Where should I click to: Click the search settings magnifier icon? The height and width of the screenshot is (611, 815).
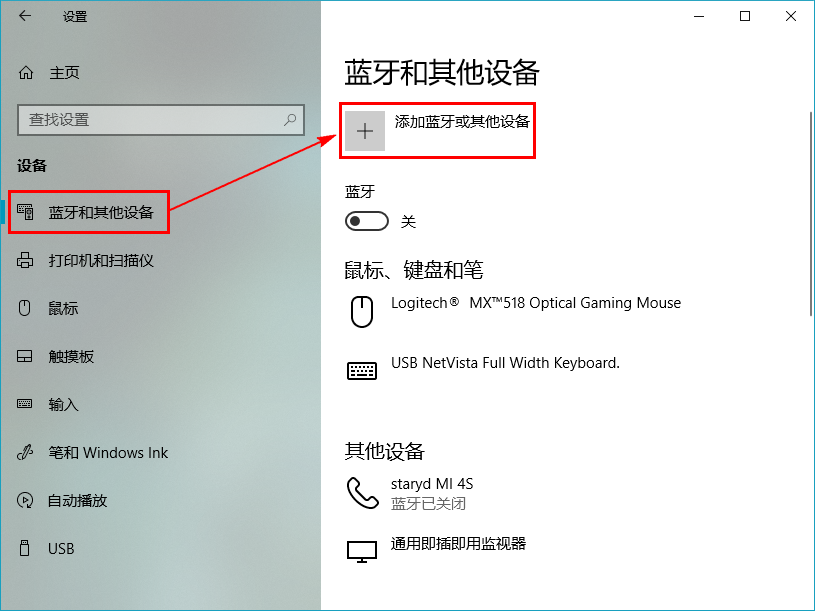click(289, 119)
